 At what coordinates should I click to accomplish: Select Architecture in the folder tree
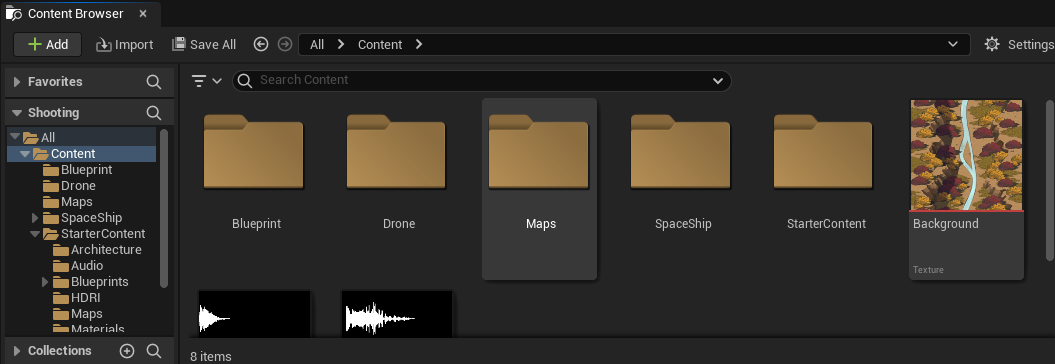(x=106, y=250)
